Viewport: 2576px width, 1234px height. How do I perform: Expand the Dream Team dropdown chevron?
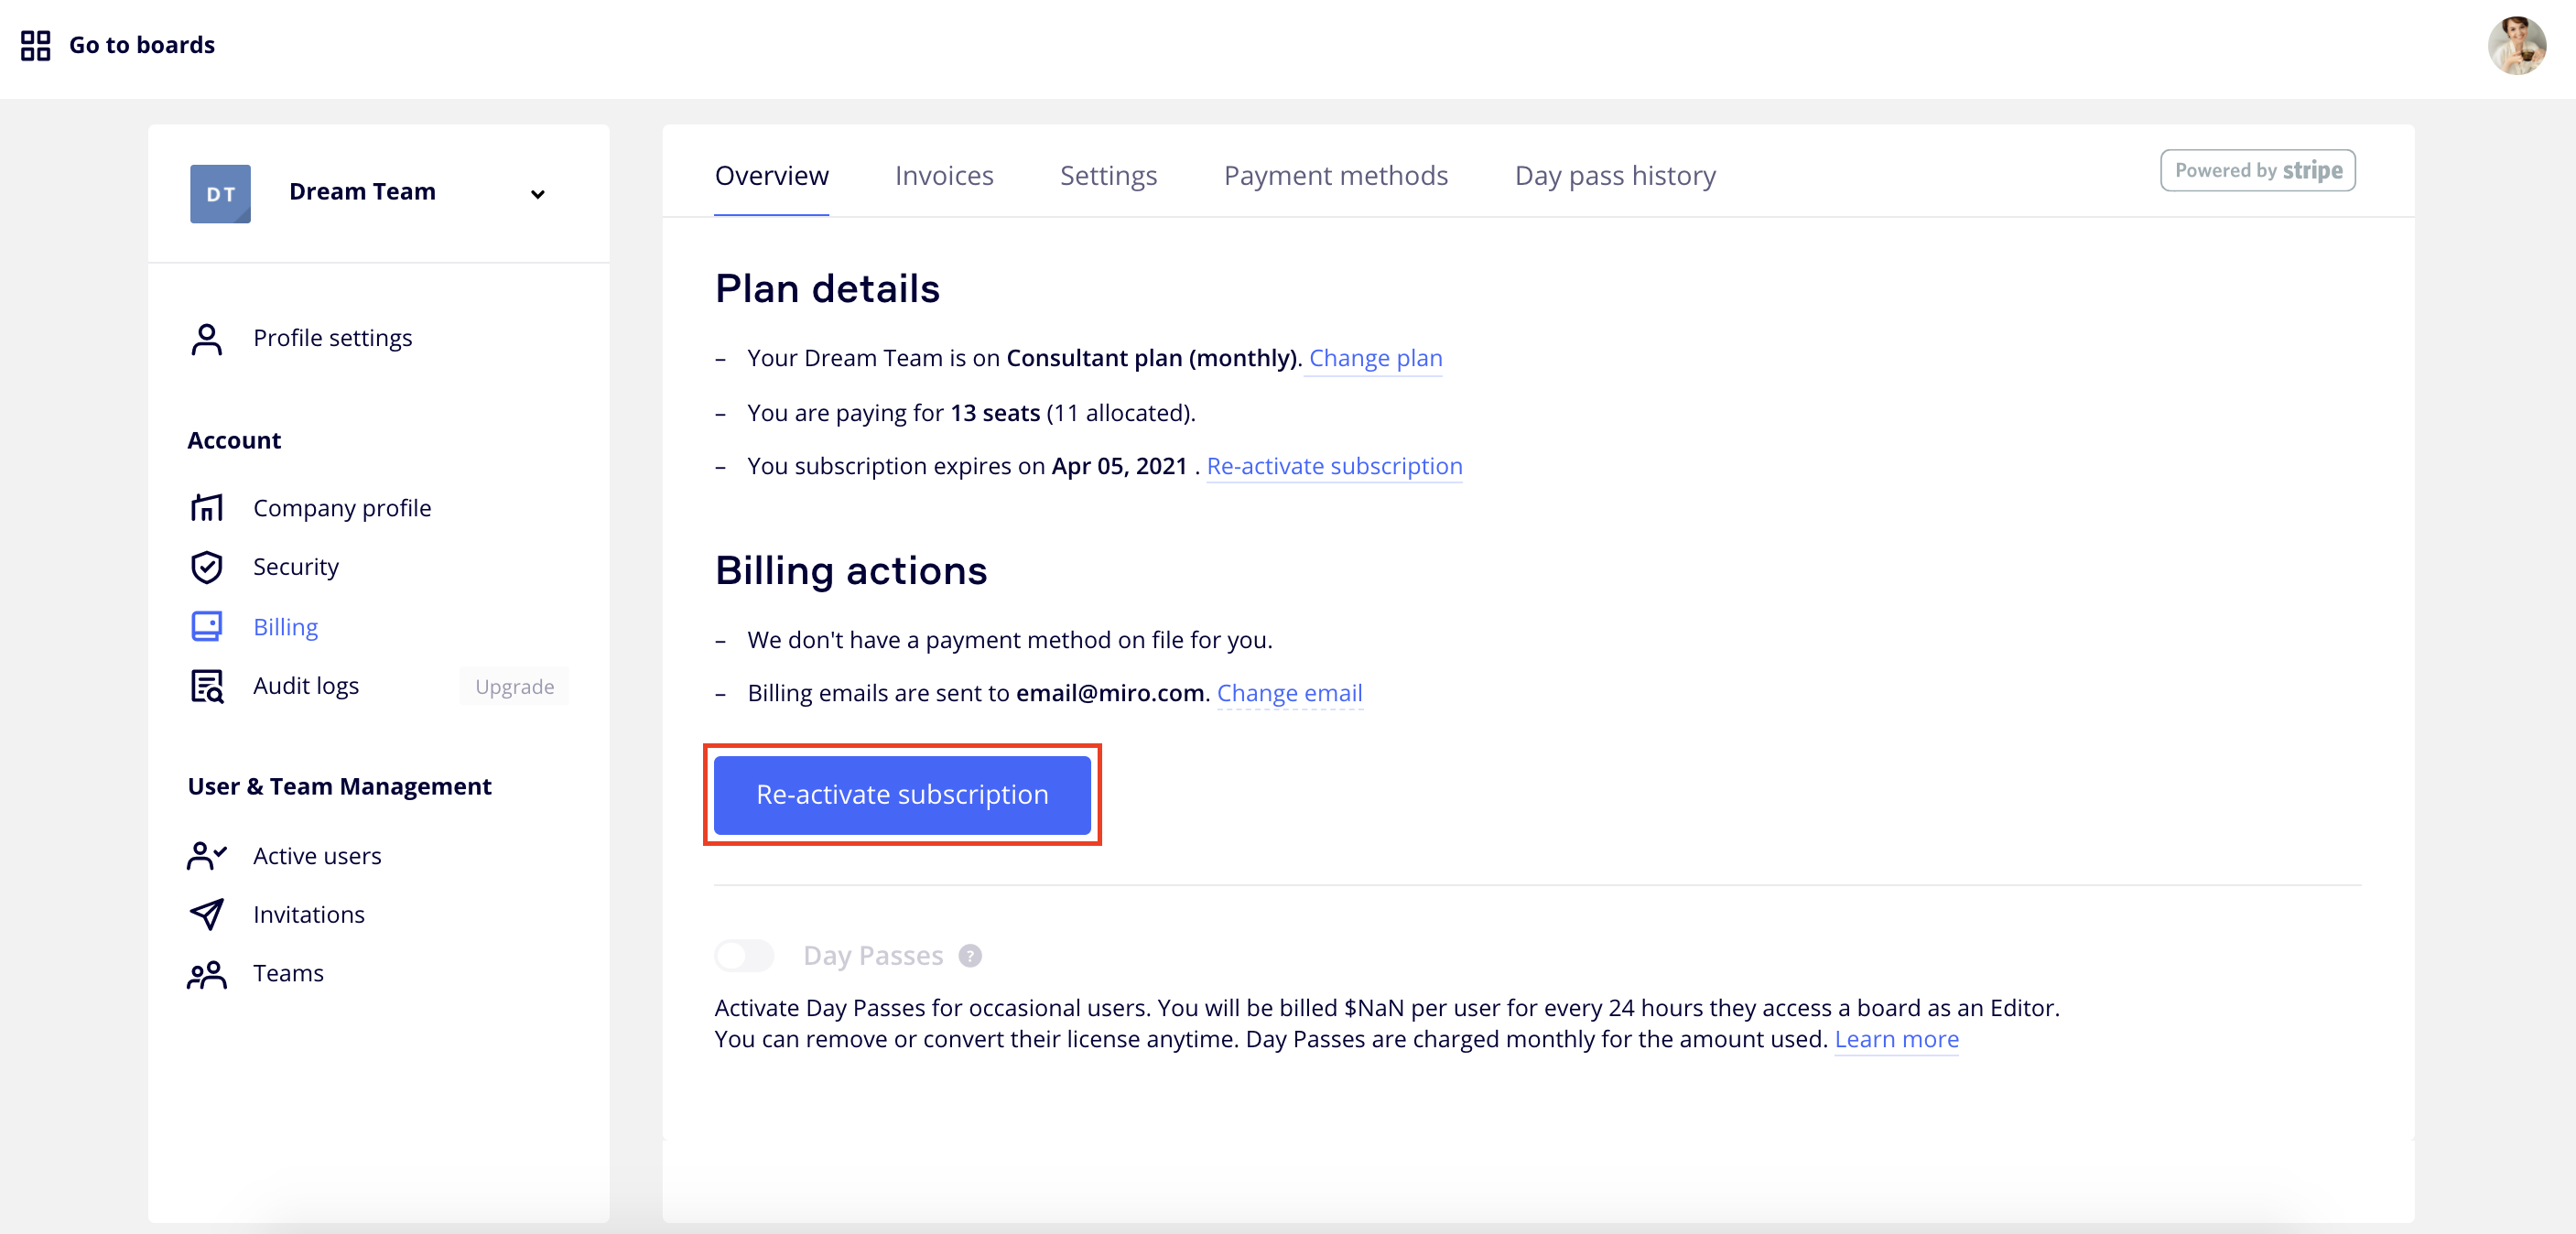coord(537,194)
